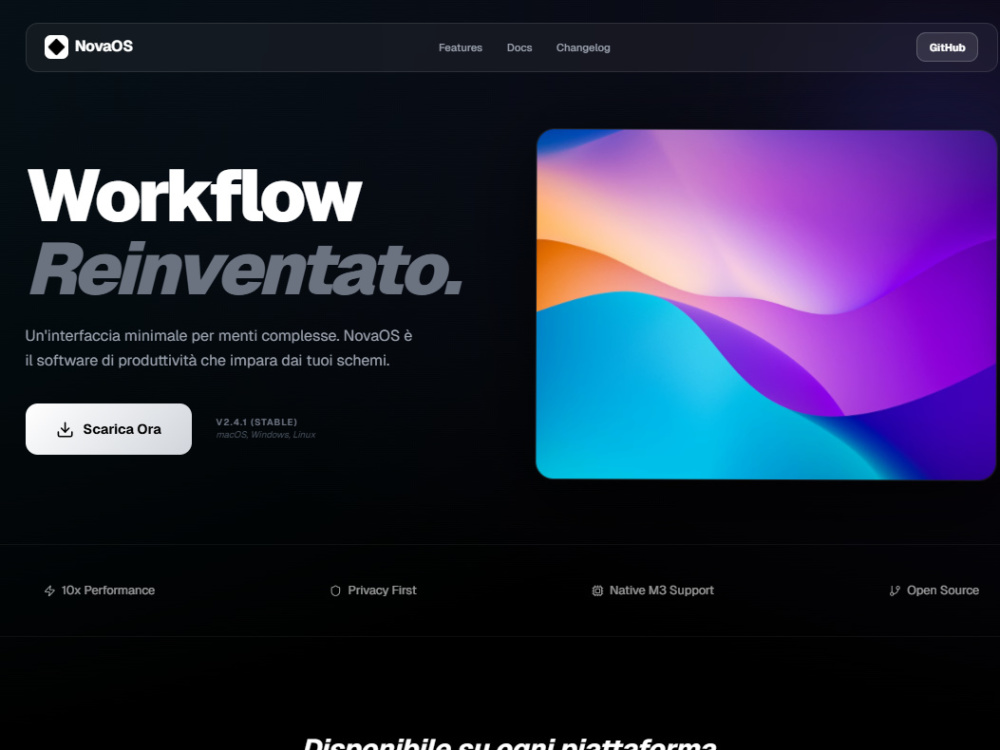
Task: Click the chip icon beside Native M3 Support
Action: point(597,591)
